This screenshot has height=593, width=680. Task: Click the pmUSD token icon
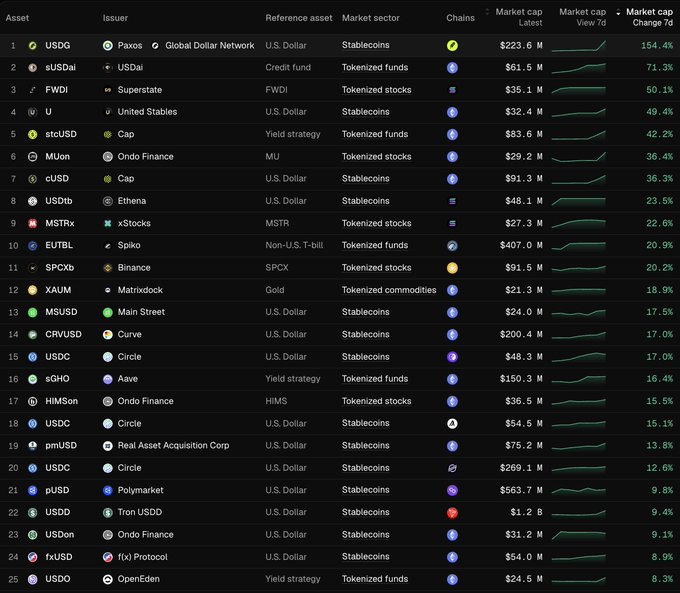click(x=33, y=446)
